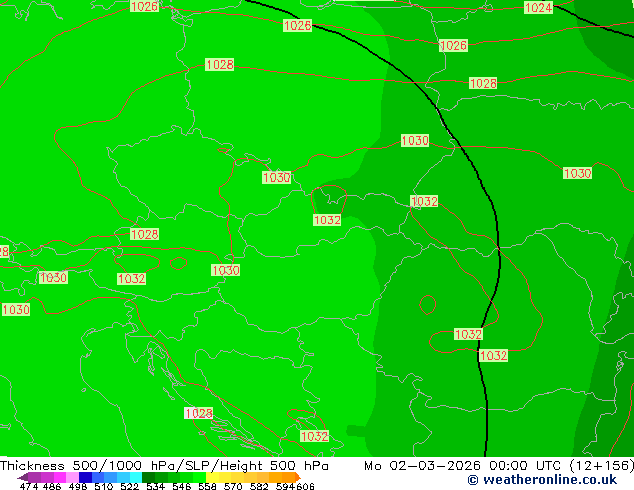The width and height of the screenshot is (634, 490).
Task: Click the 1024 isobar label
Action: (x=538, y=7)
